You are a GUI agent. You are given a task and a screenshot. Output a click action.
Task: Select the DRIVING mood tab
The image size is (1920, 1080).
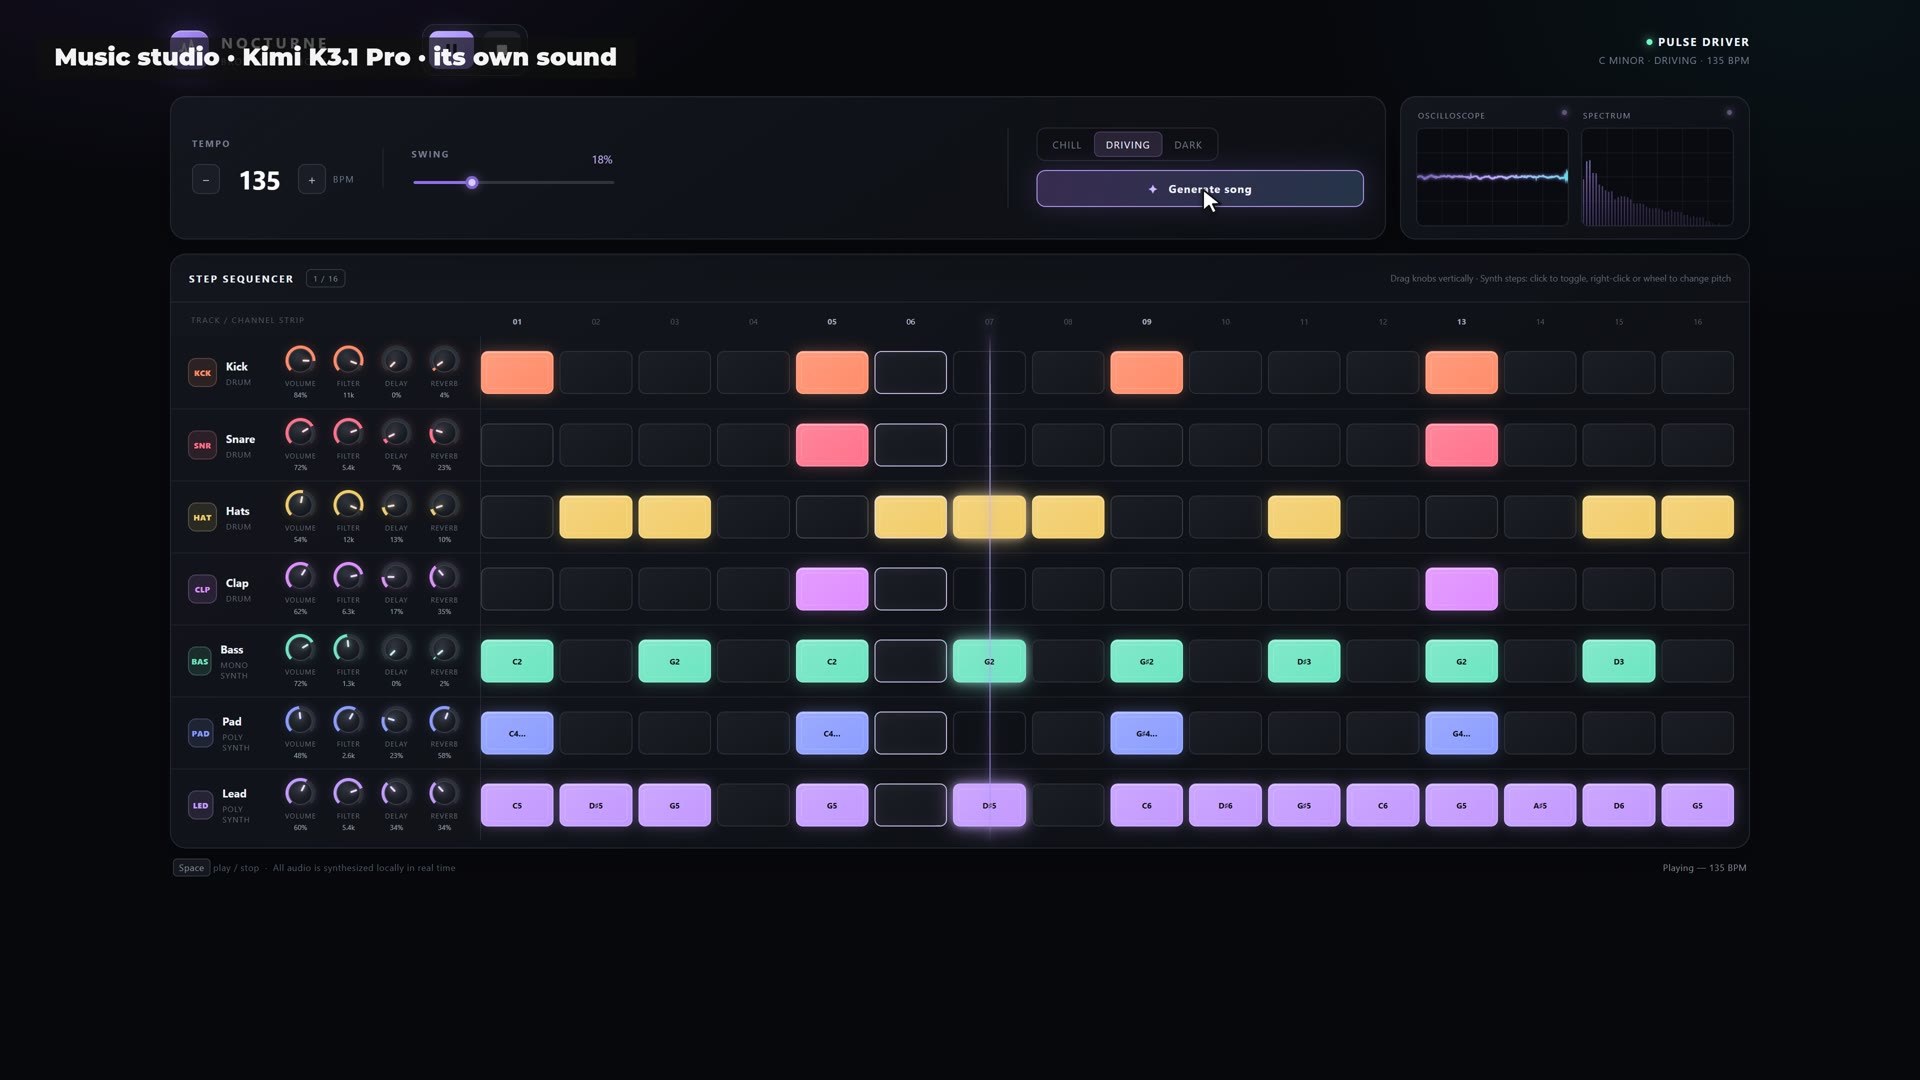(x=1128, y=145)
